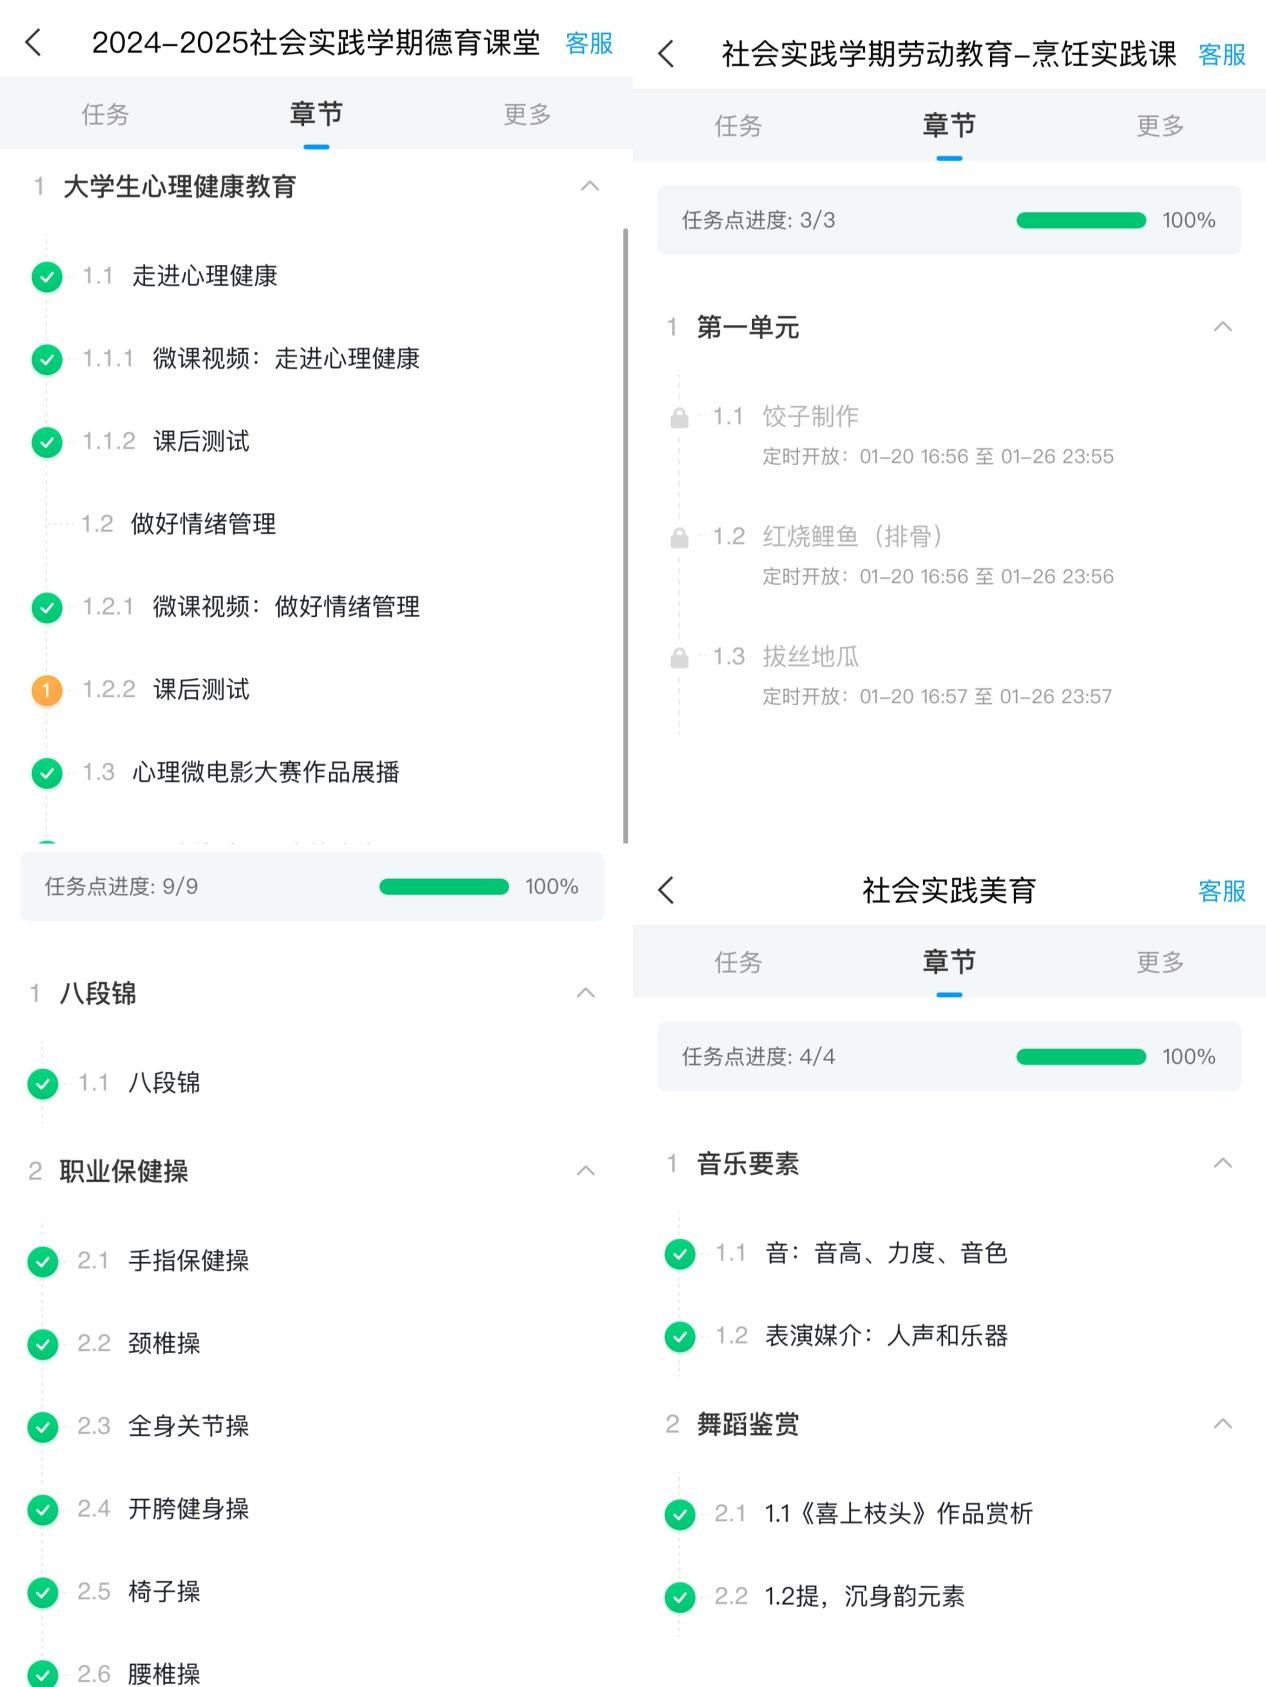Click lock icon beside 红烧鲤鱼（排骨）

coord(679,537)
